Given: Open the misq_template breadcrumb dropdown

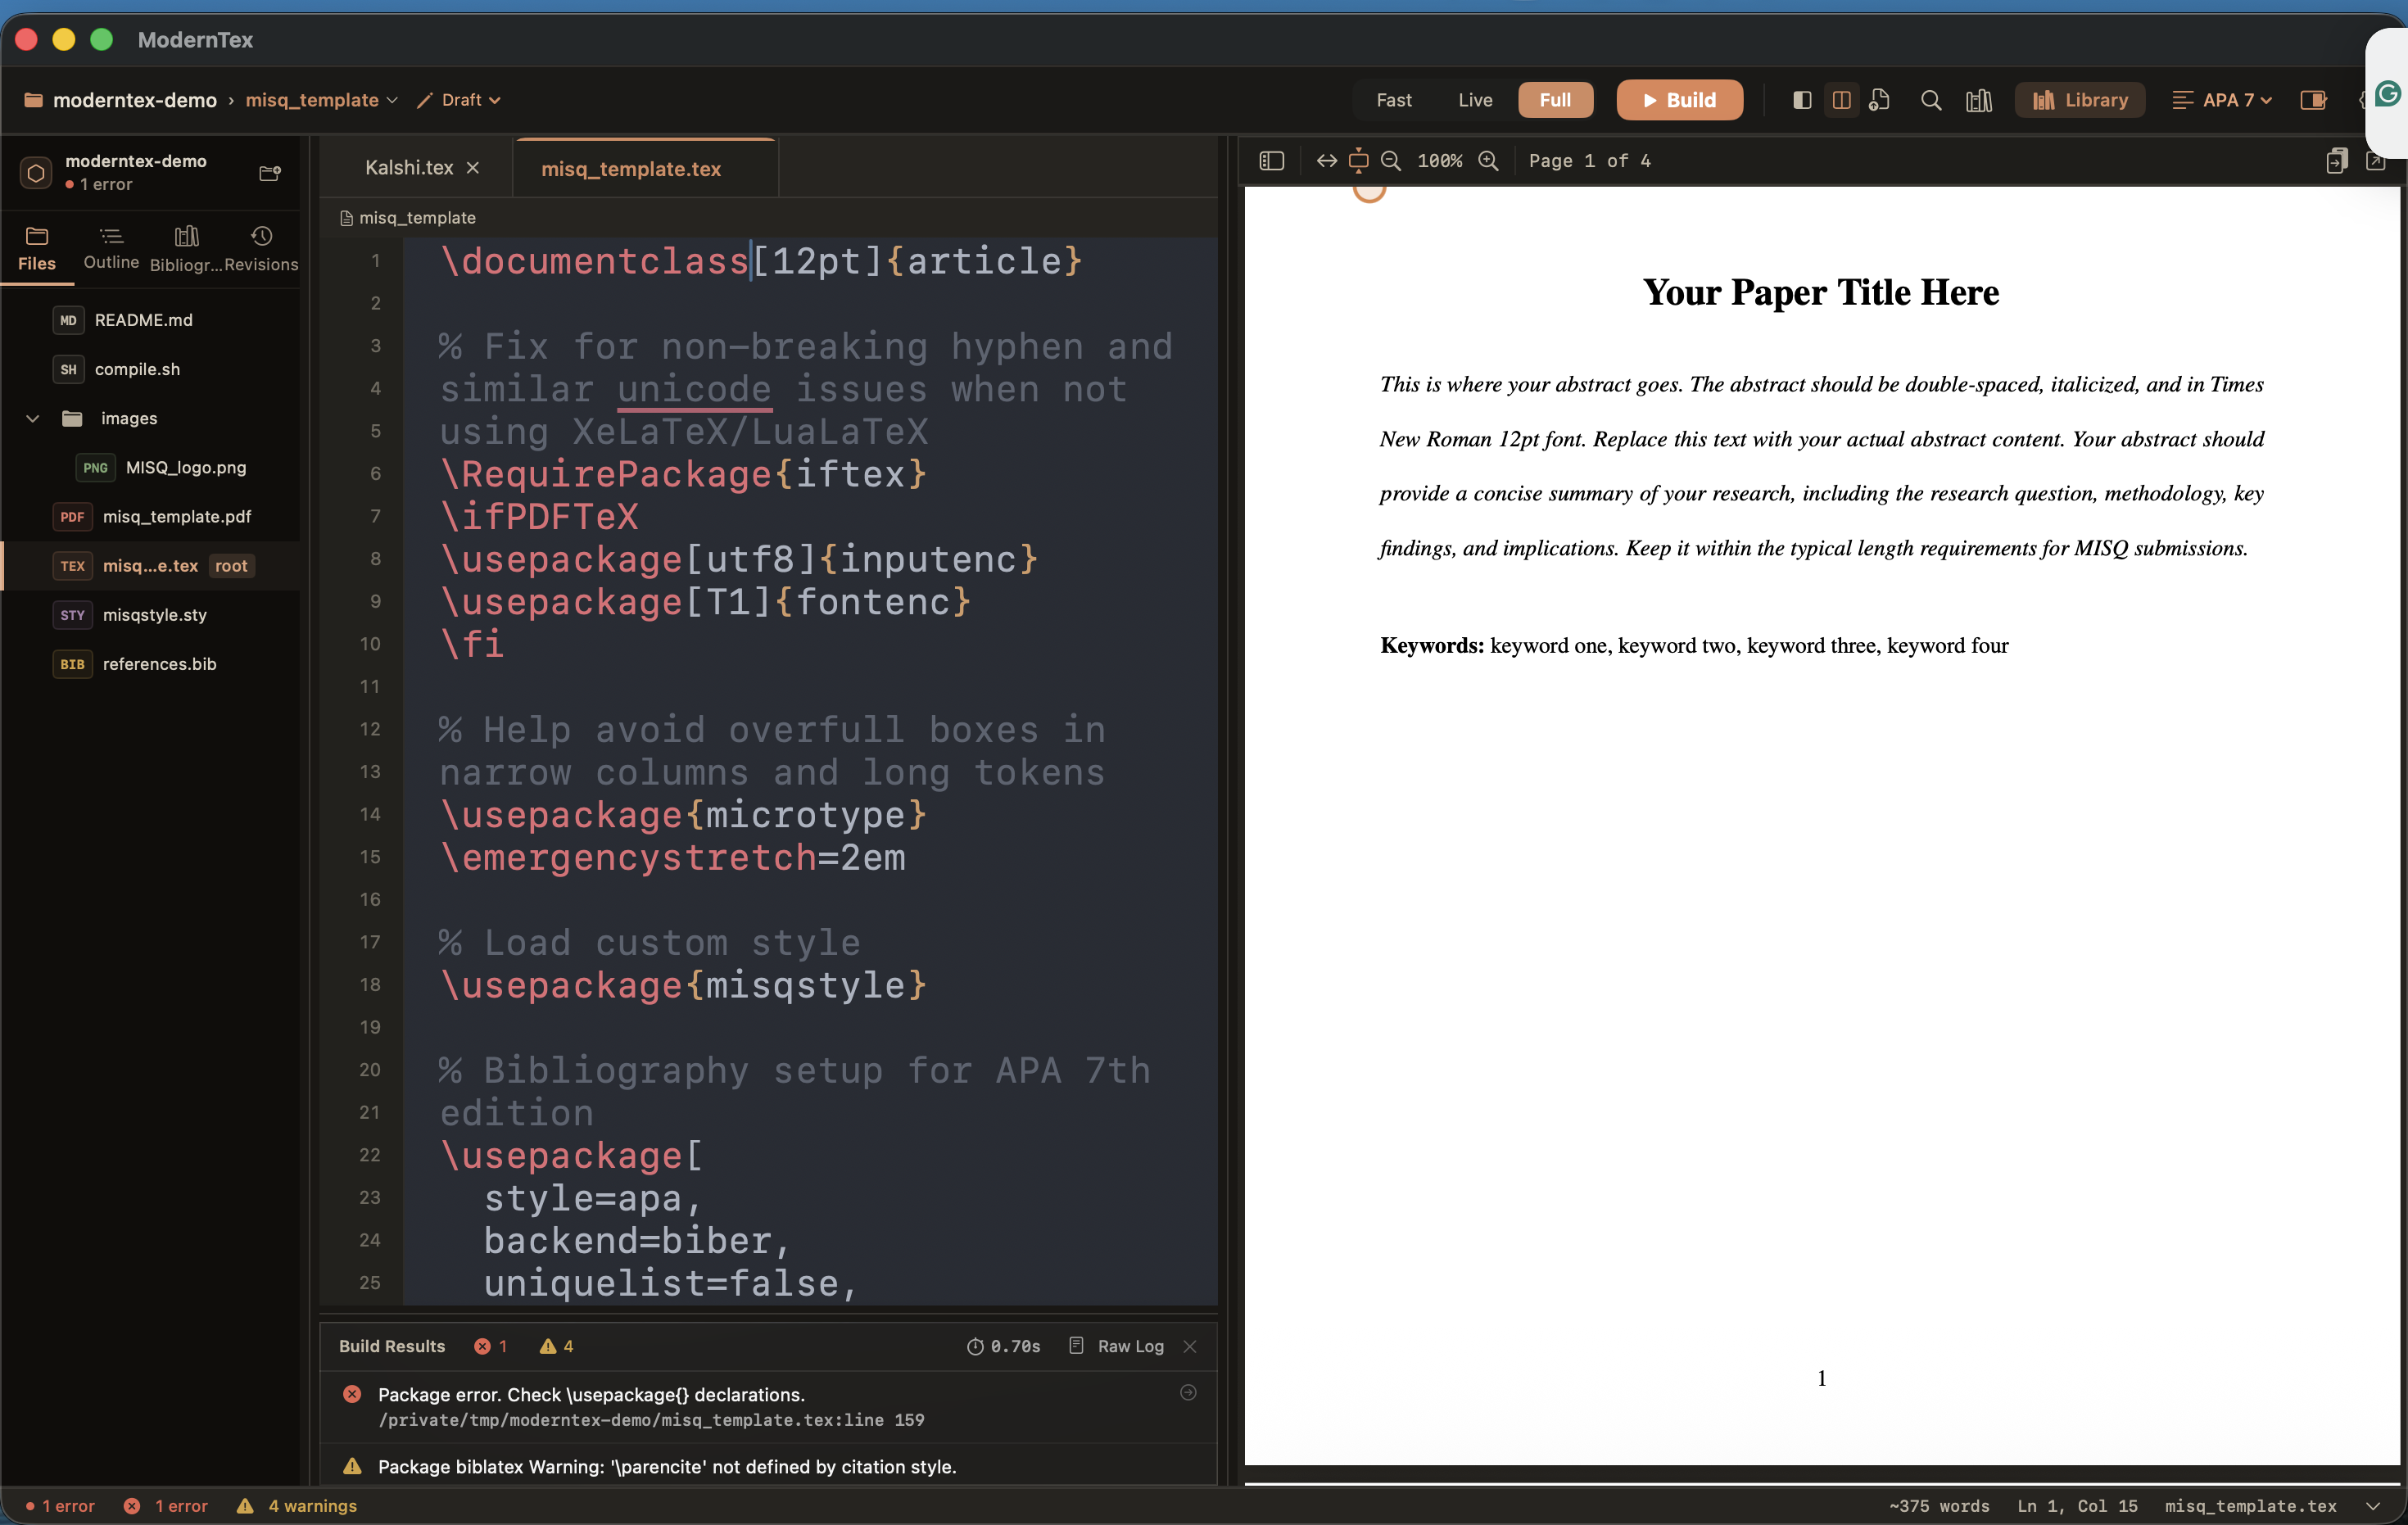Looking at the screenshot, I should tap(321, 100).
